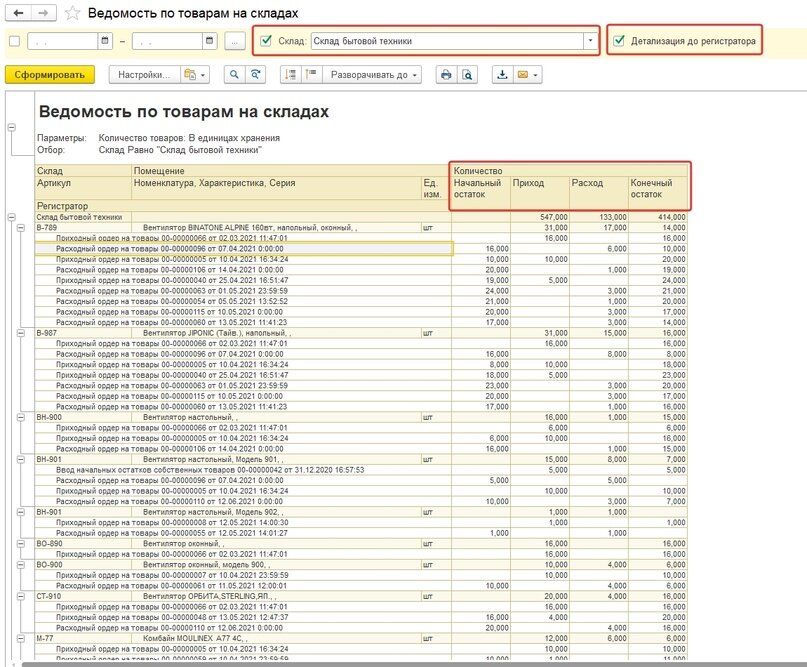Collapse the B-987 item group
Viewport: 807px width, 667px height.
pyautogui.click(x=21, y=333)
